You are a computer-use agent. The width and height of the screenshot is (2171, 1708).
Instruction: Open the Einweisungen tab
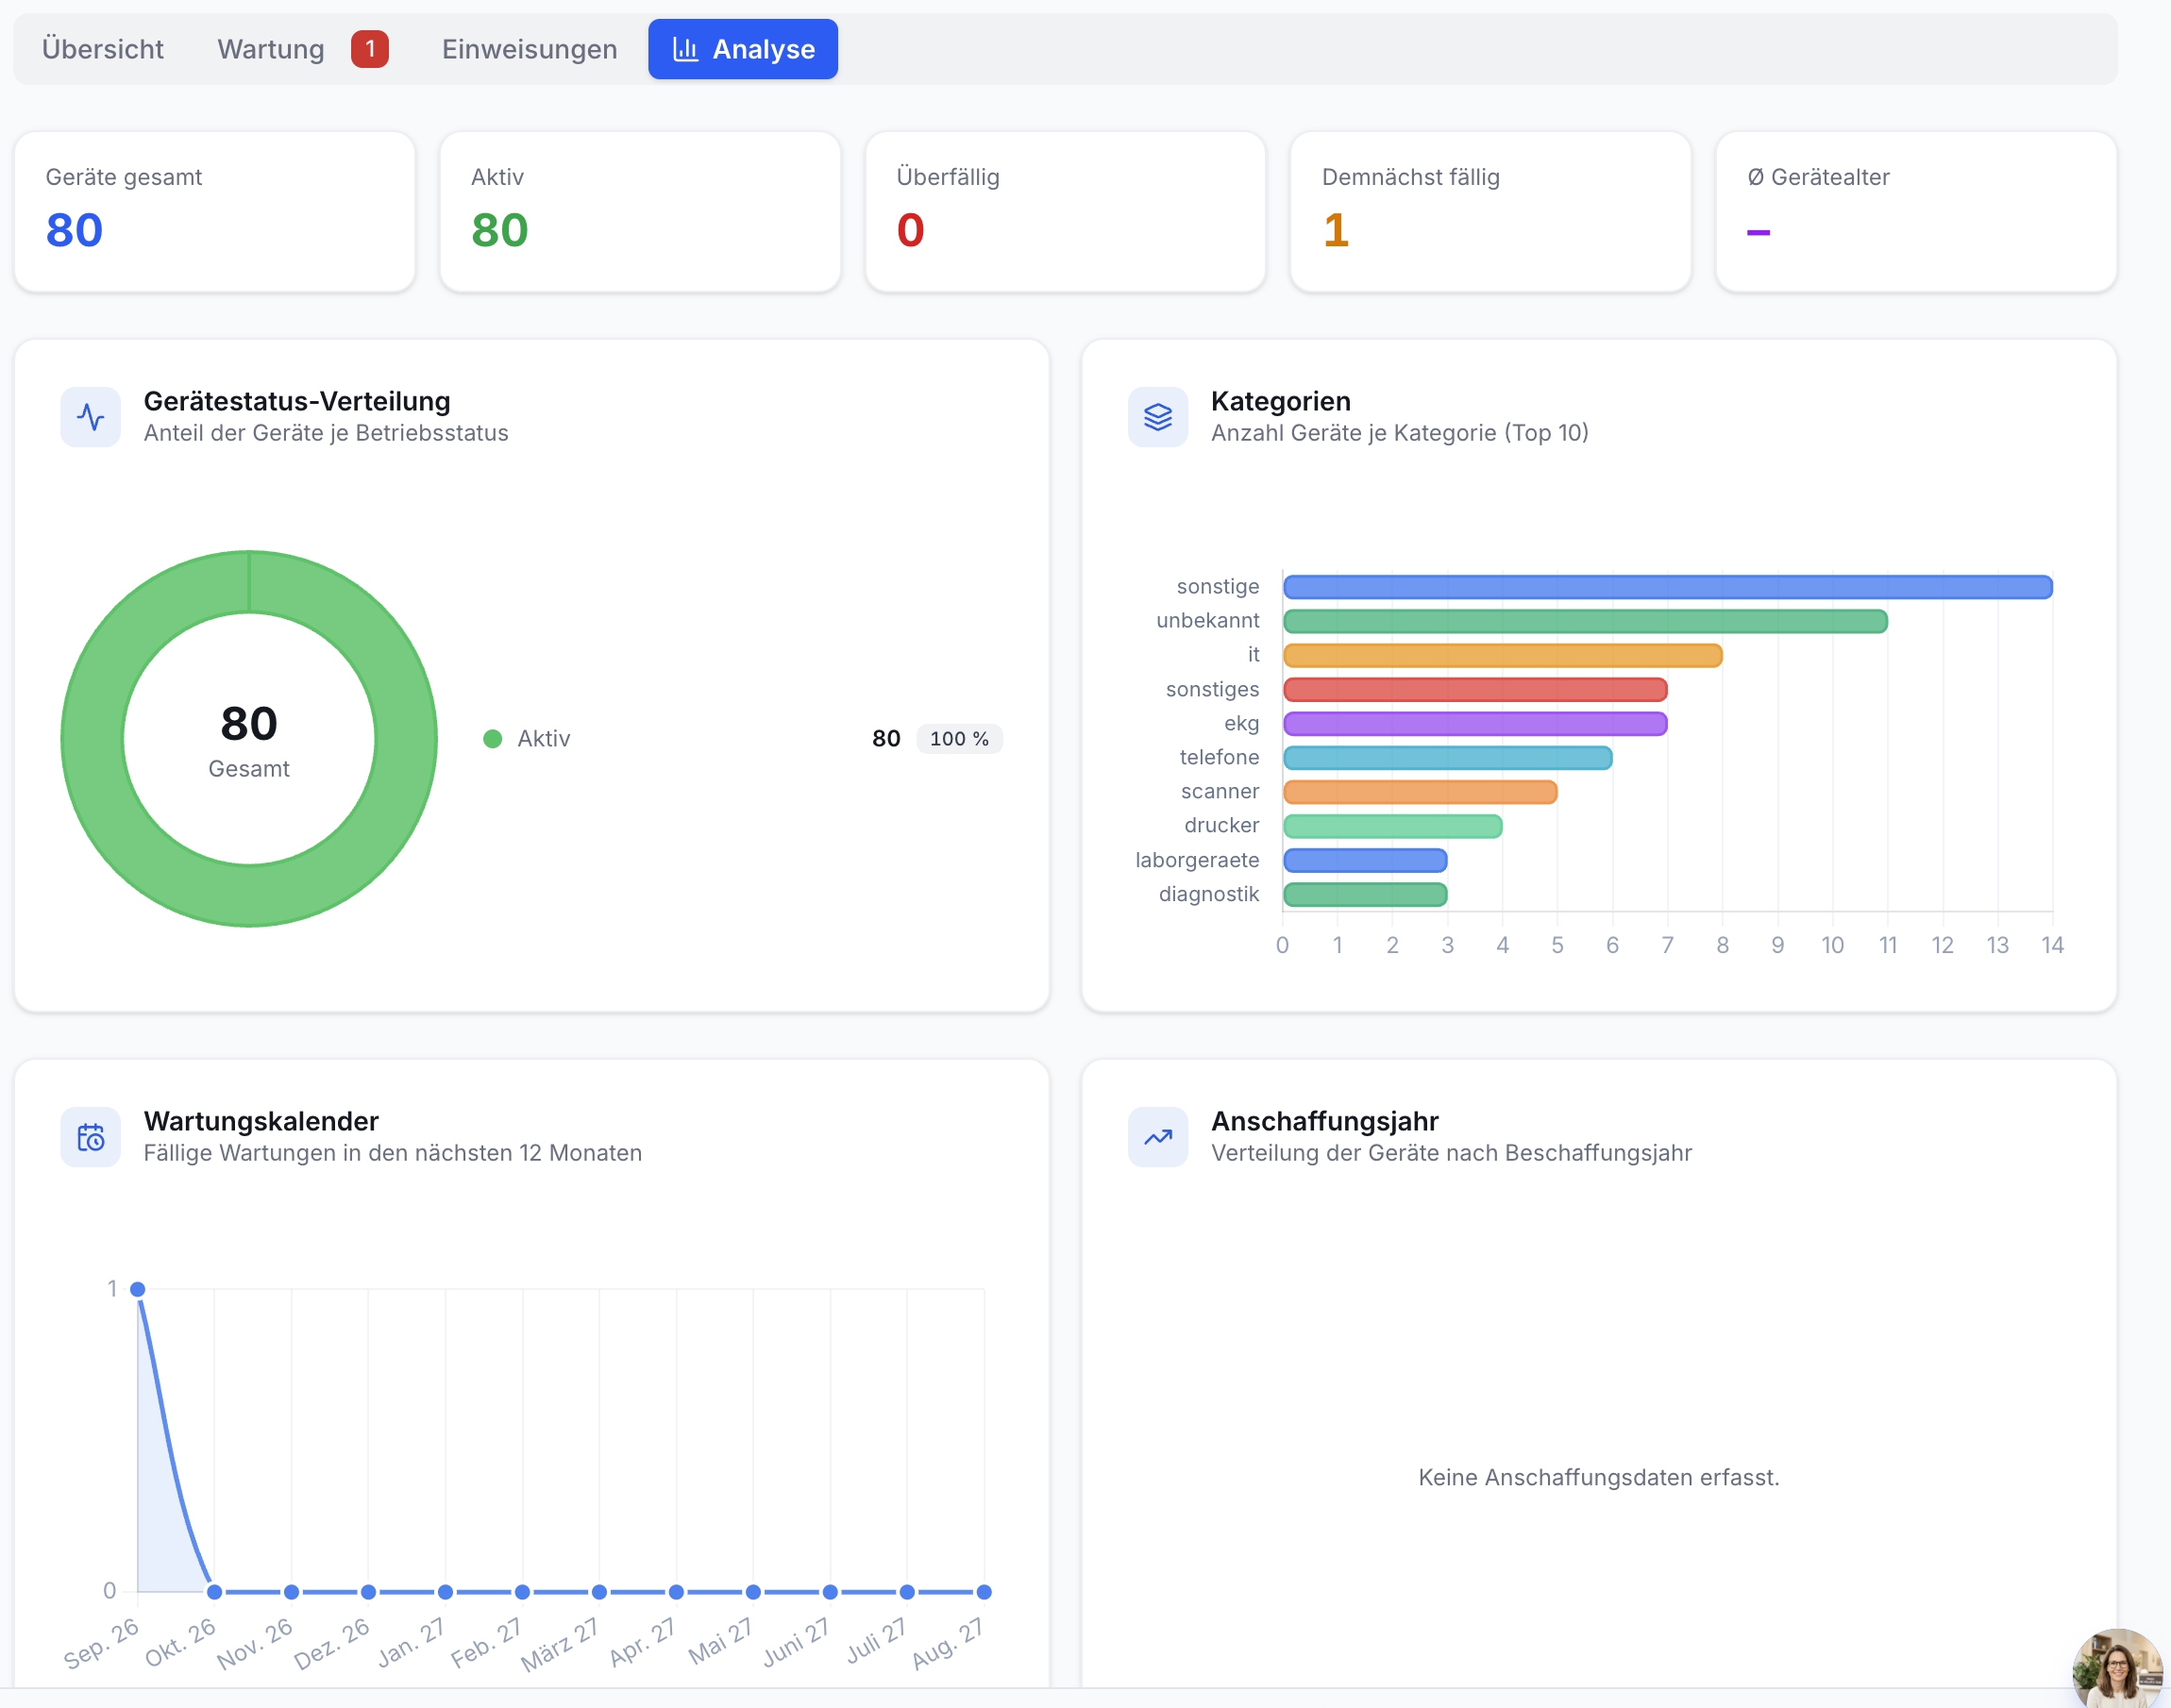(x=529, y=49)
